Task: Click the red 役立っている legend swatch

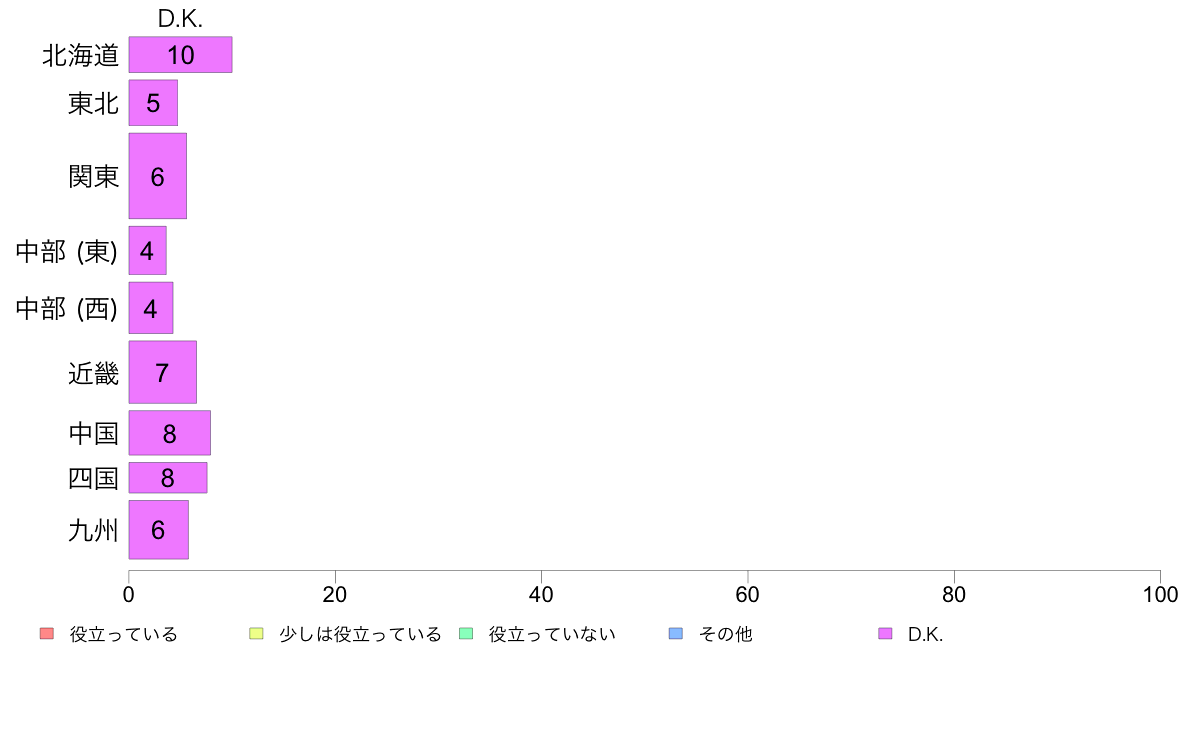Action: [47, 634]
